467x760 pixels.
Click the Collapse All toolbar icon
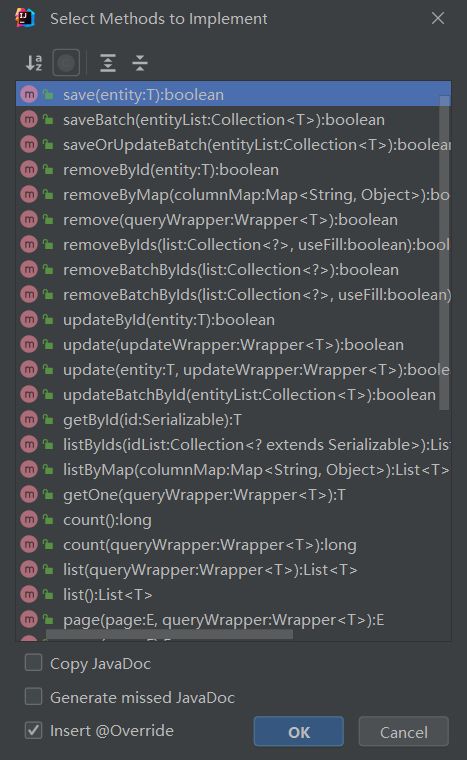point(140,63)
